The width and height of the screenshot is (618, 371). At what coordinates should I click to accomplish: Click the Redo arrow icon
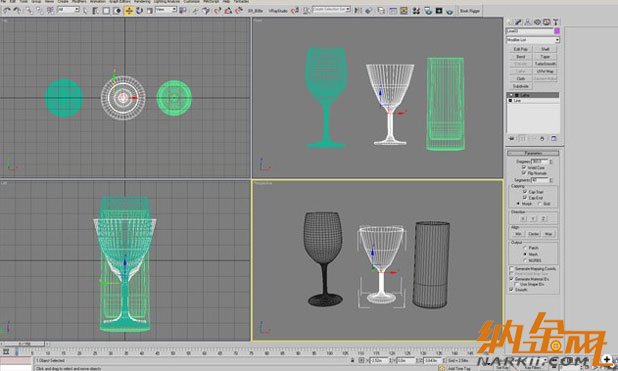[x=17, y=11]
